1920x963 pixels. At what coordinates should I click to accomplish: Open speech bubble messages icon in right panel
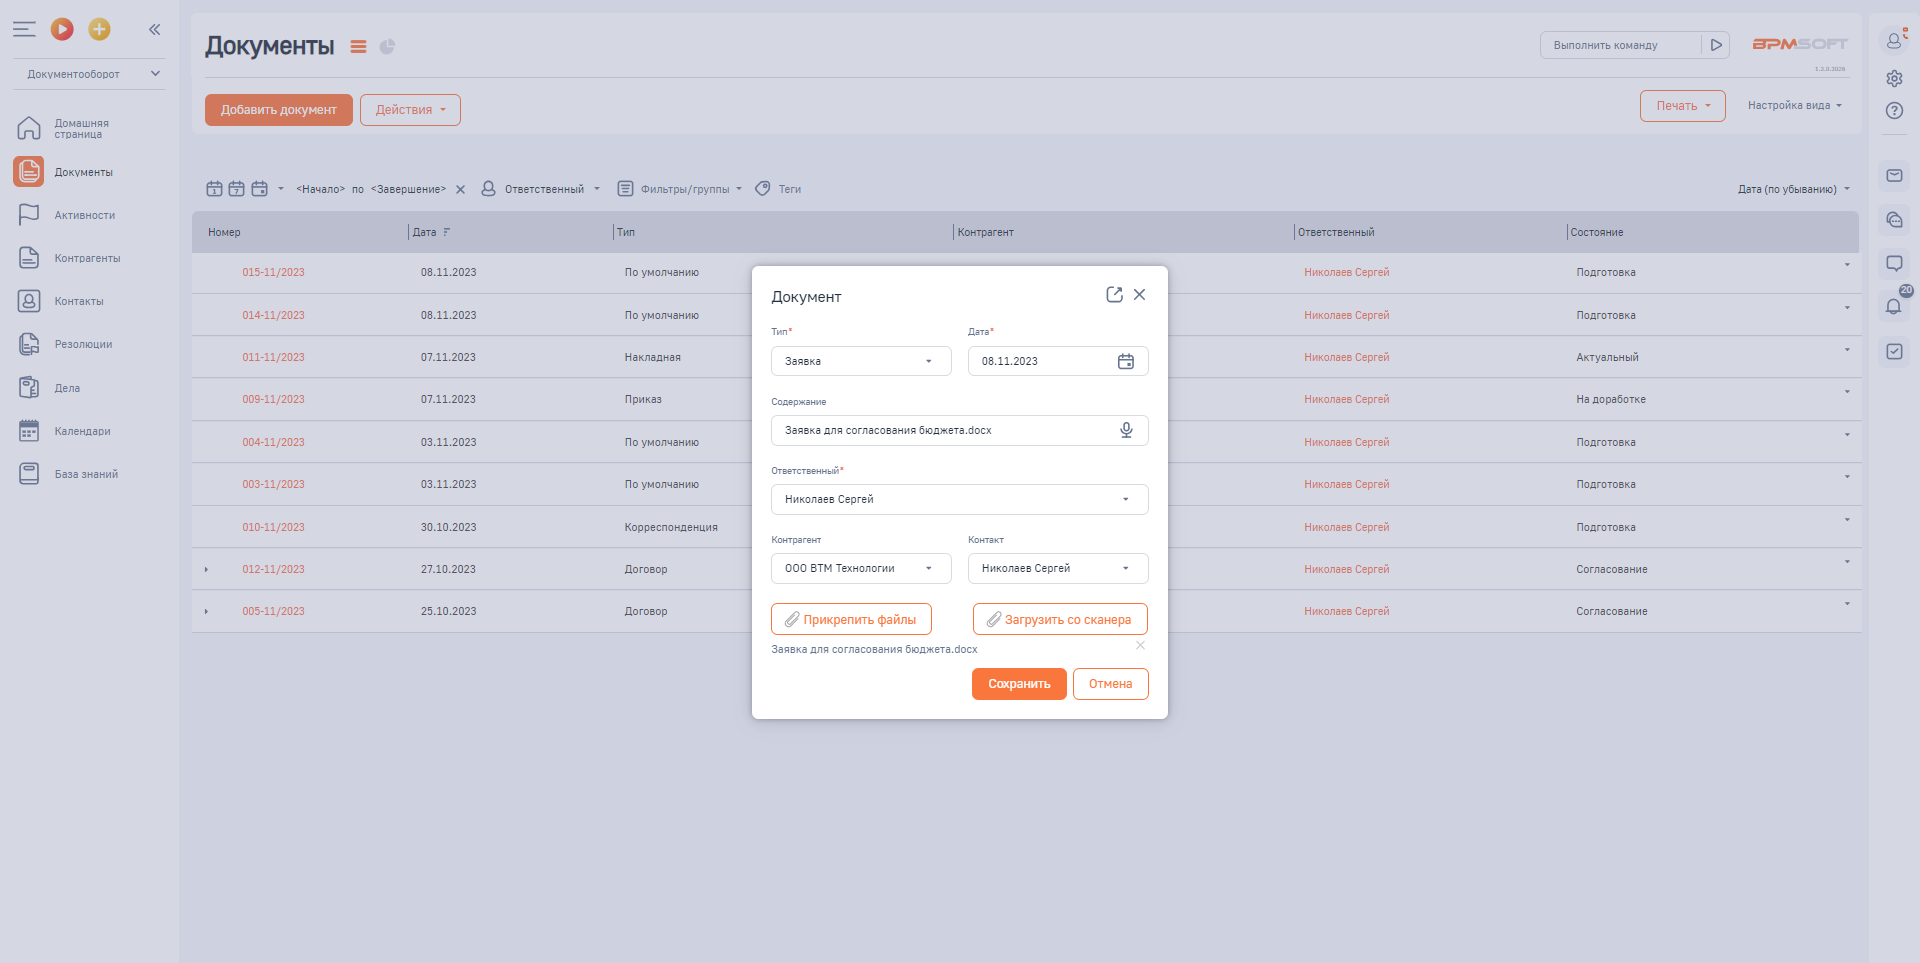pos(1894,264)
